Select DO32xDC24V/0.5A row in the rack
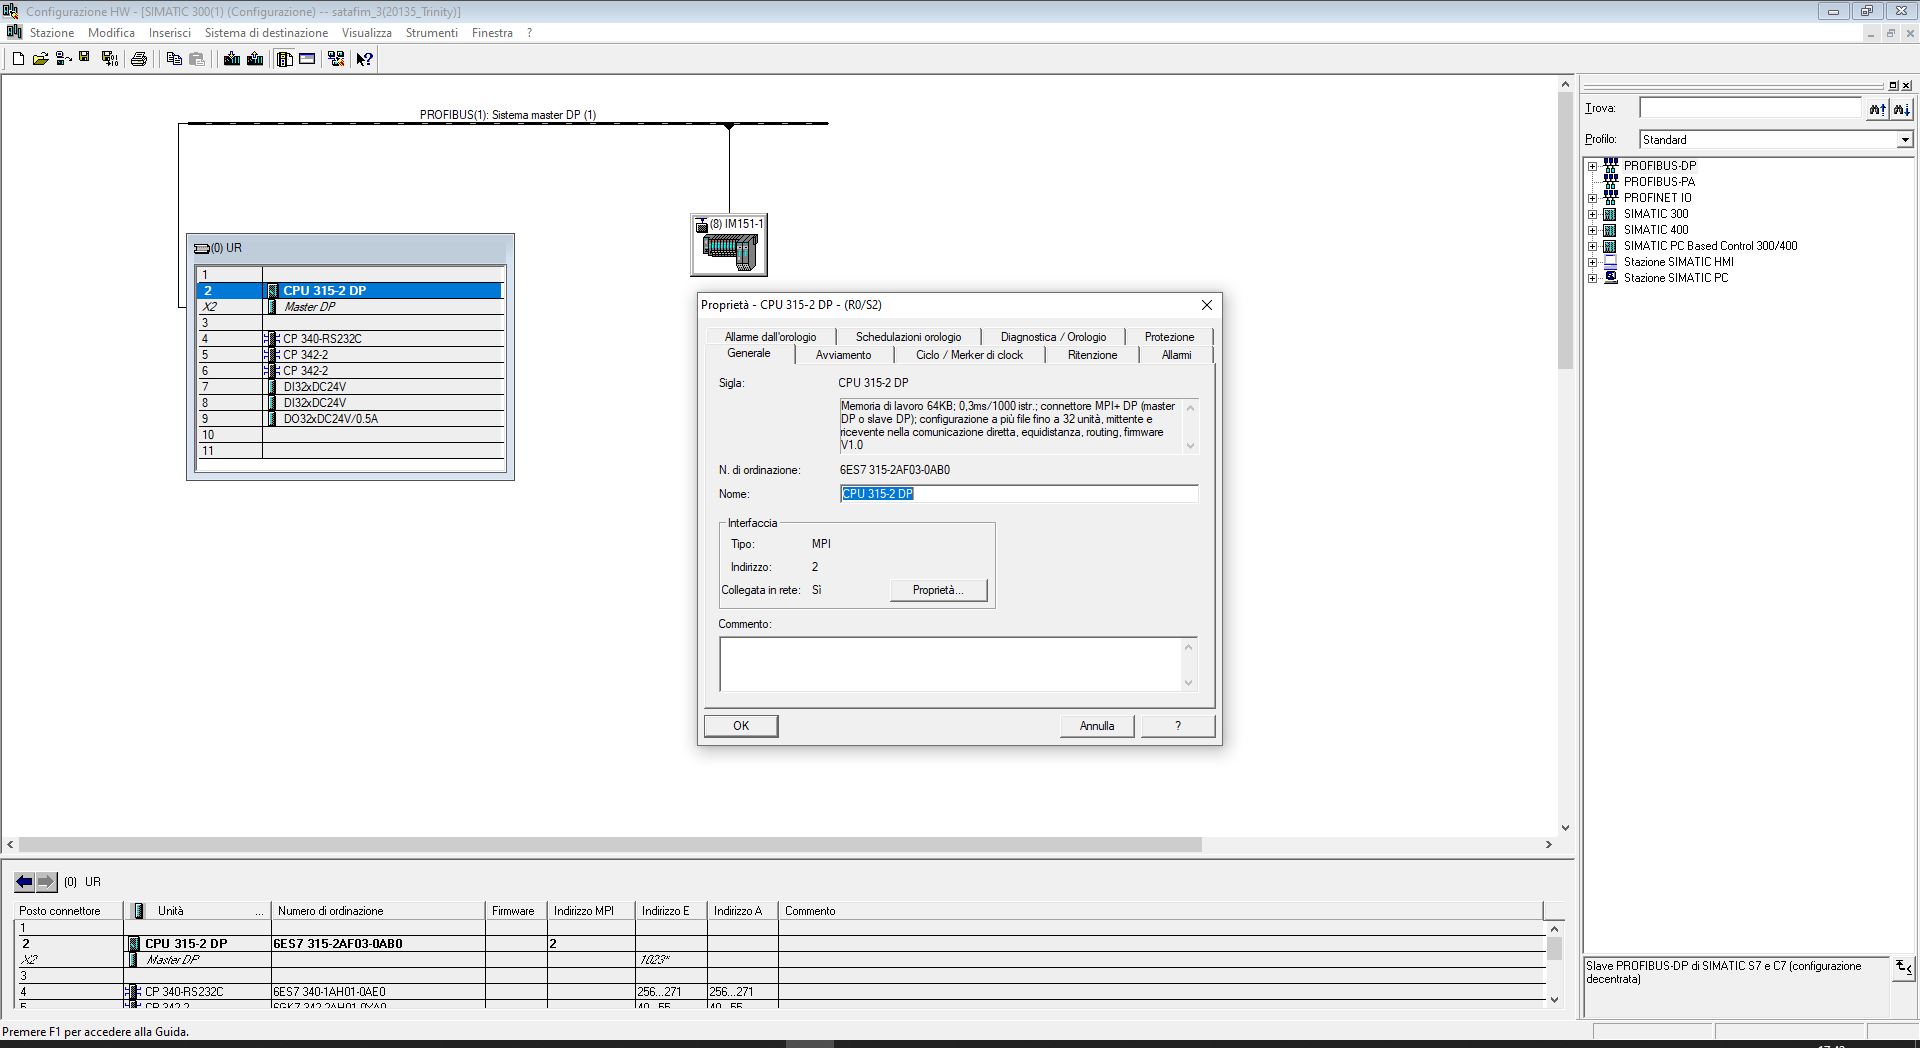1920x1048 pixels. [350, 419]
